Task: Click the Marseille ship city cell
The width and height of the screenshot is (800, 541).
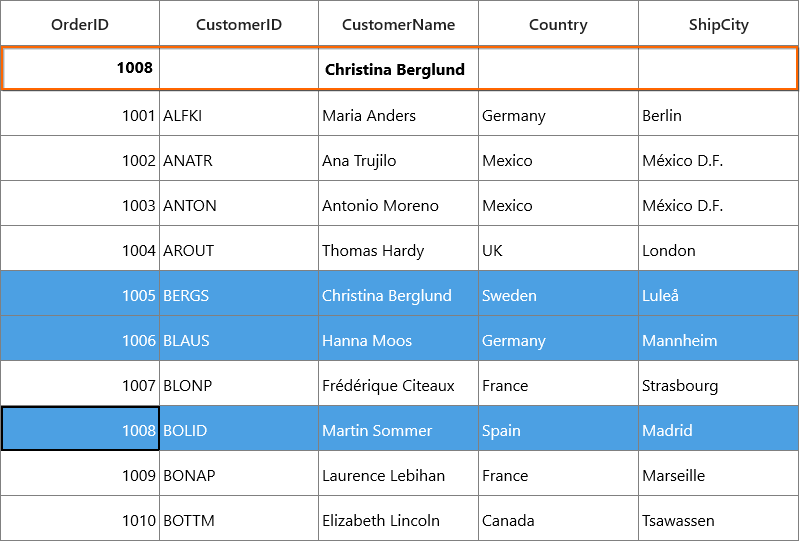Action: click(718, 473)
